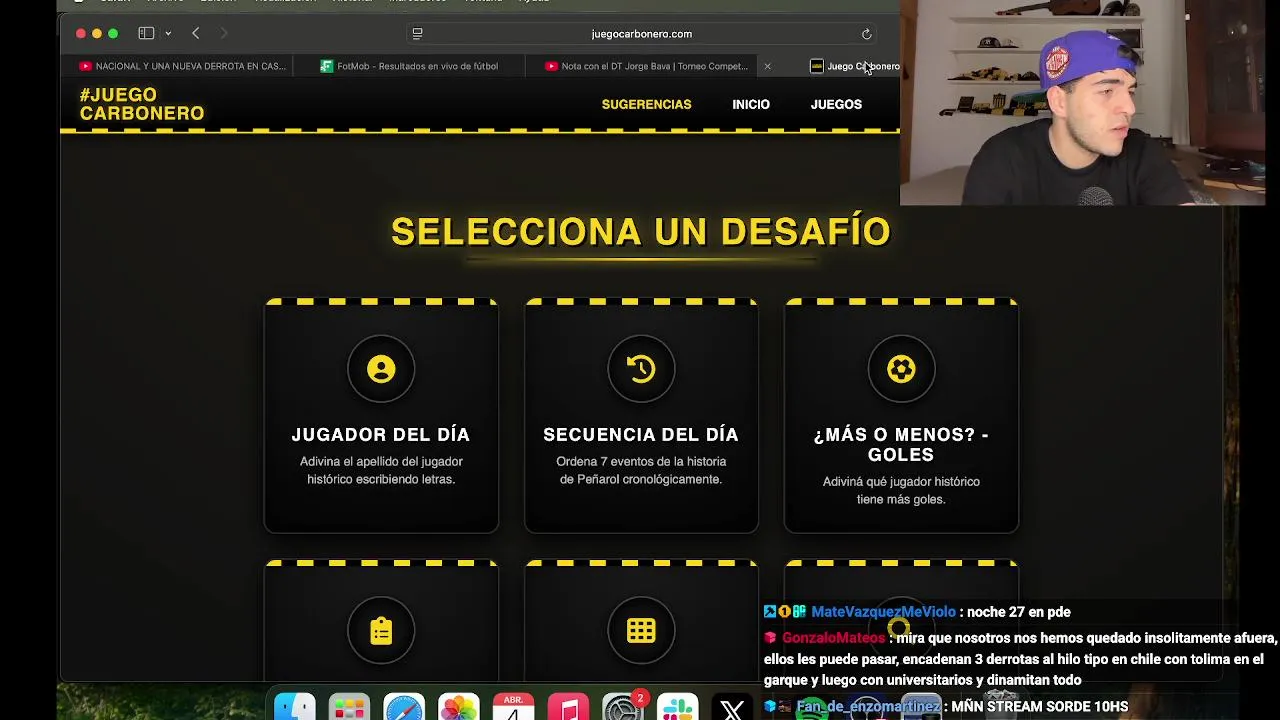The width and height of the screenshot is (1280, 720).
Task: Open Launchpad in the Dock
Action: [x=349, y=708]
